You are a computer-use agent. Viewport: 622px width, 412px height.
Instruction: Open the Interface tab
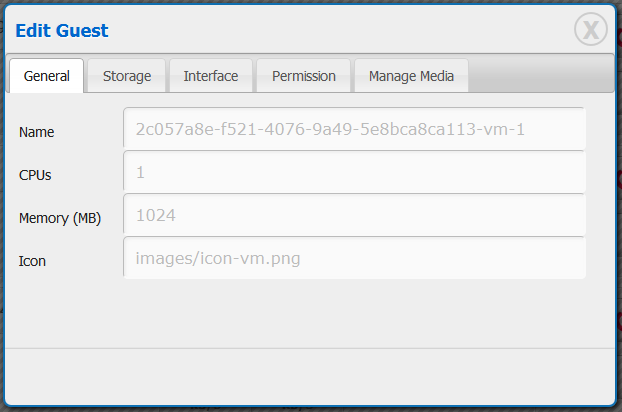211,76
